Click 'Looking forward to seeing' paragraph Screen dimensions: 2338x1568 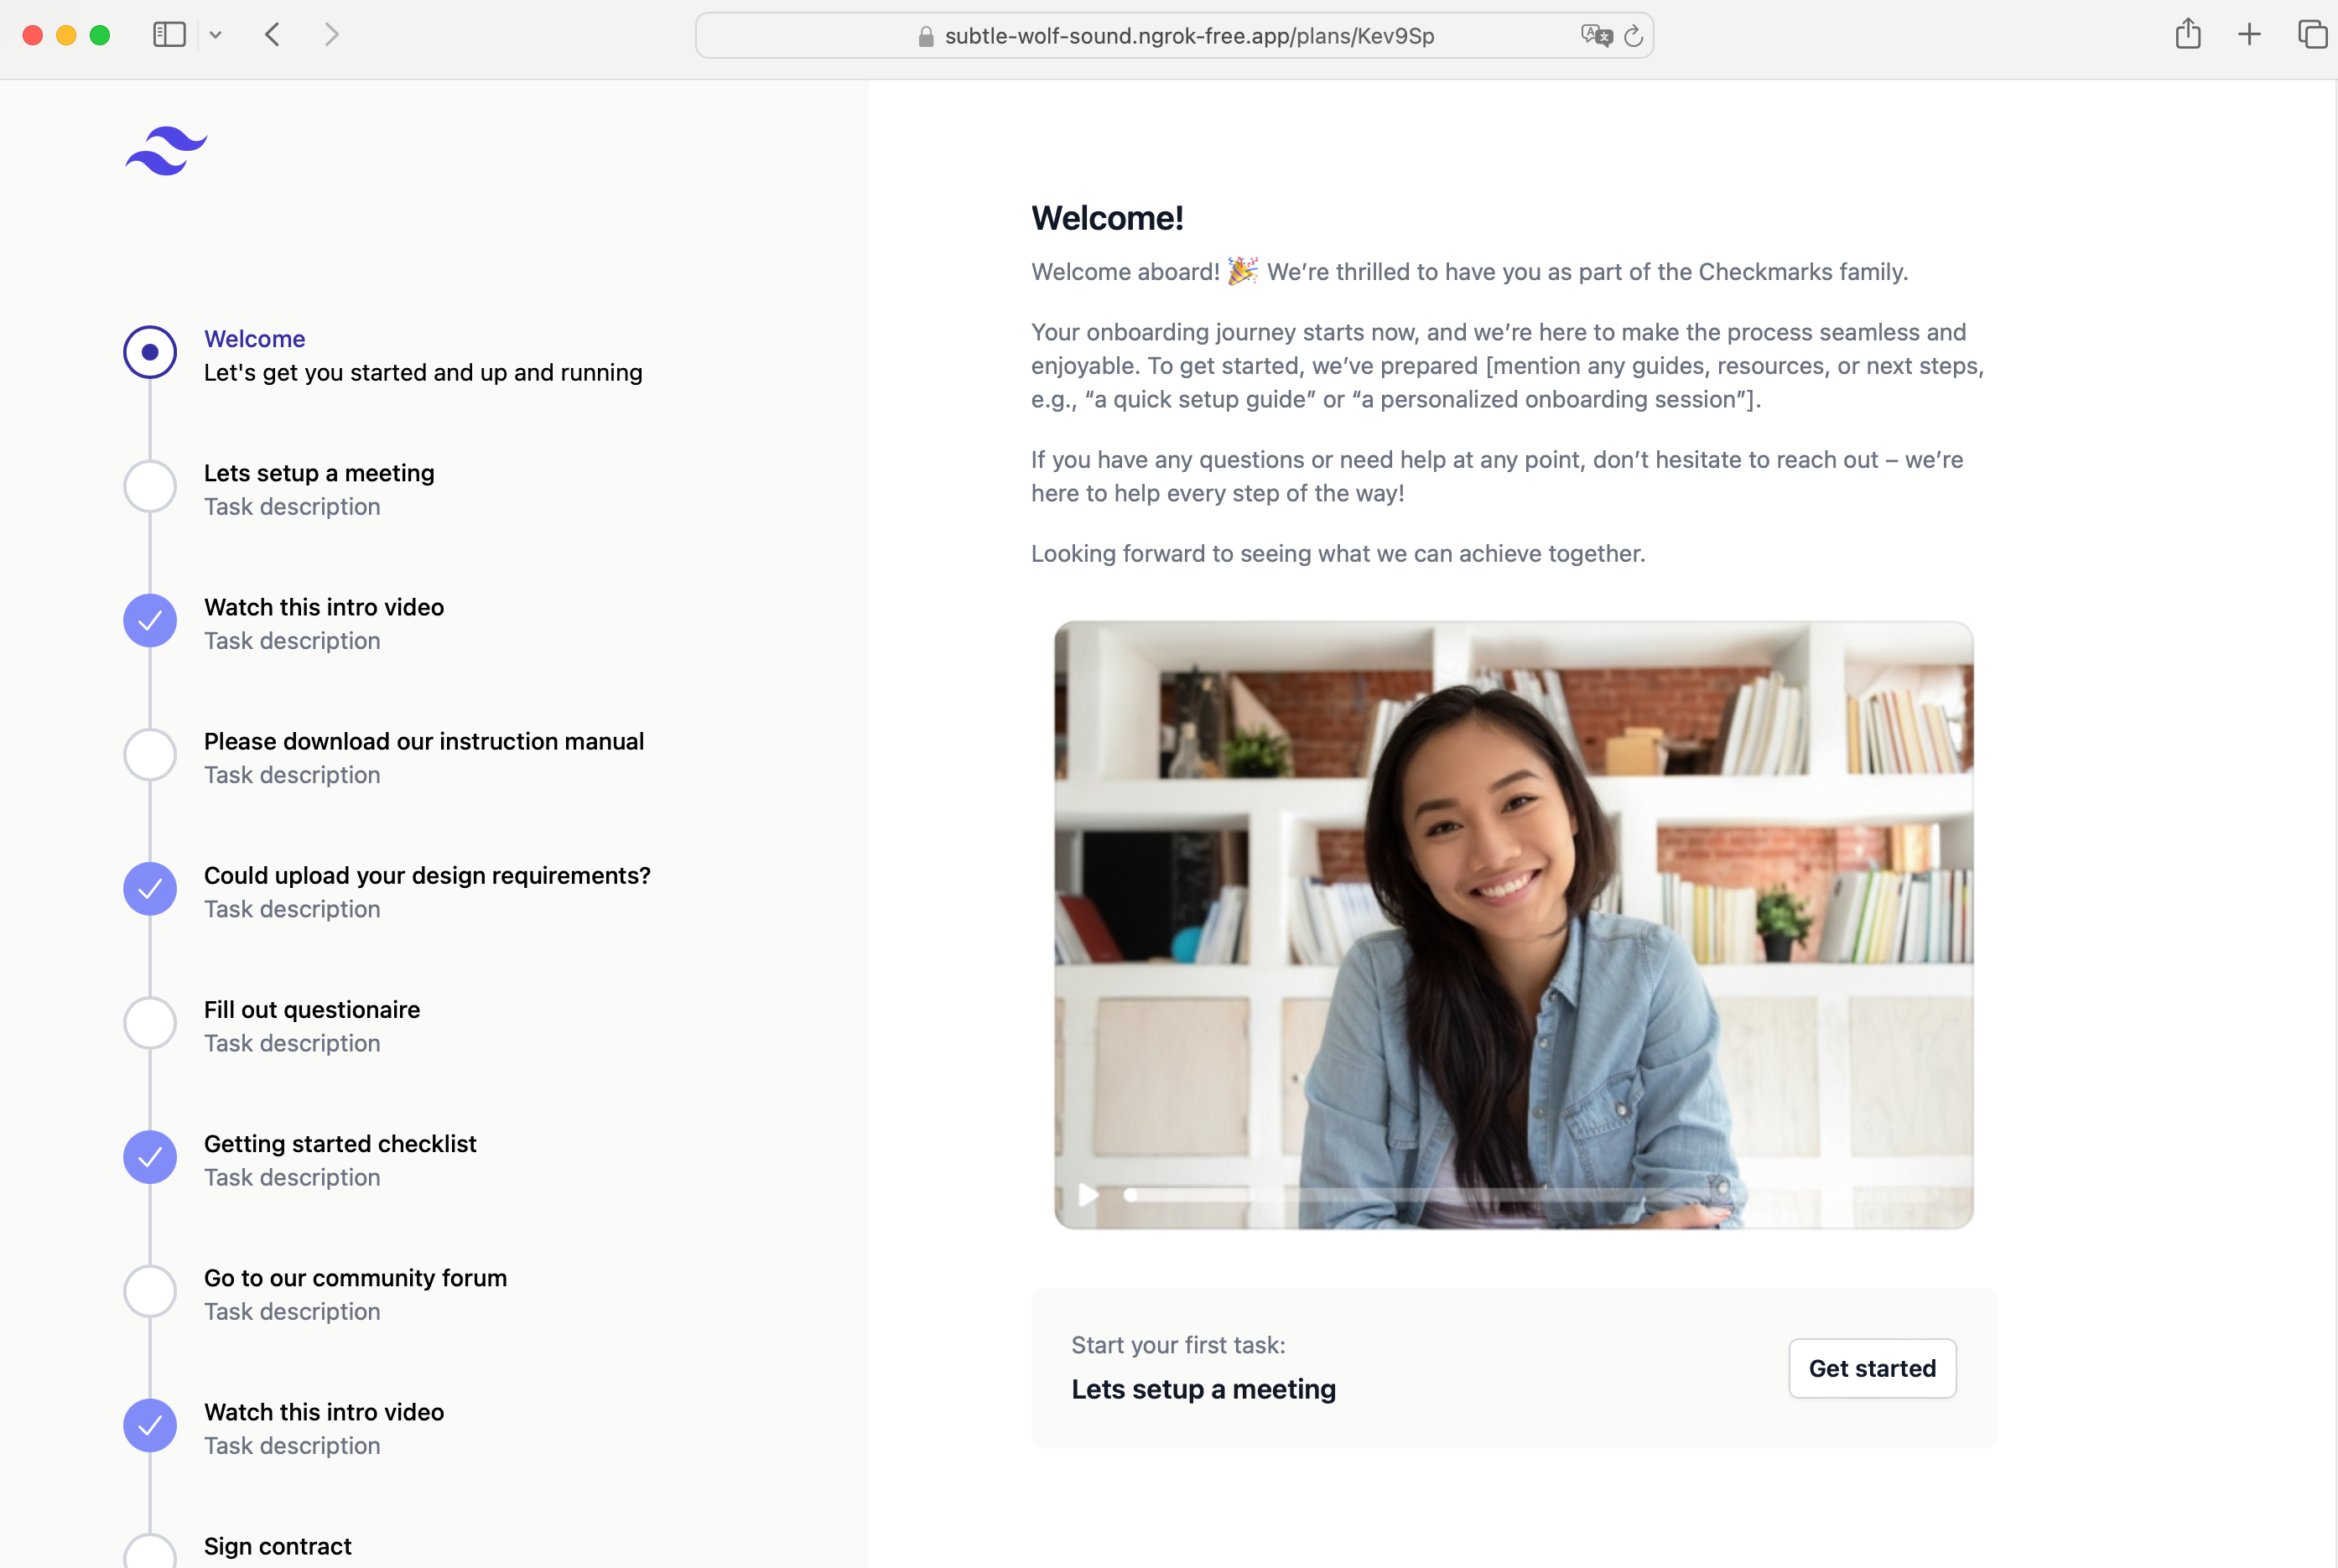(x=1338, y=554)
